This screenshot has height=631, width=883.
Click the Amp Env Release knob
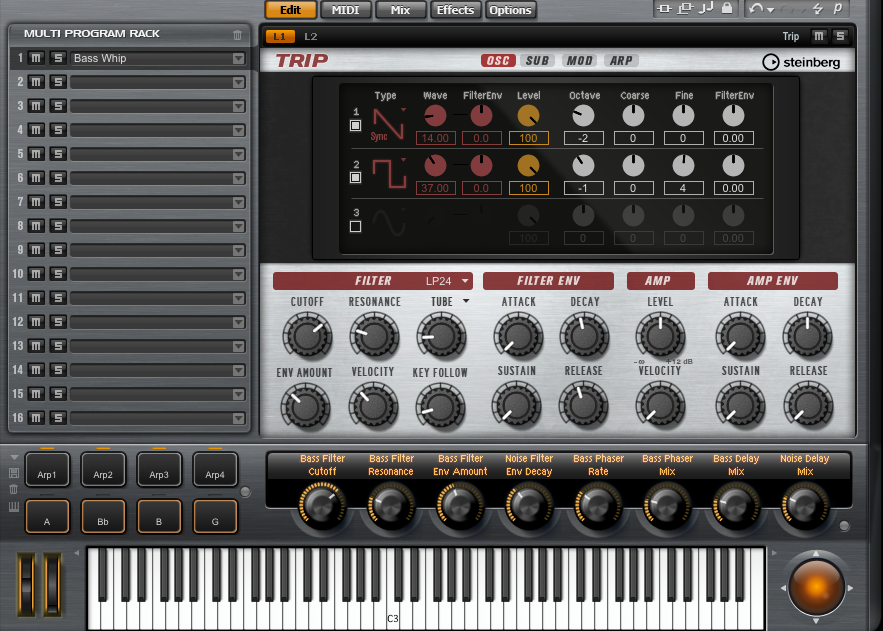[x=808, y=405]
